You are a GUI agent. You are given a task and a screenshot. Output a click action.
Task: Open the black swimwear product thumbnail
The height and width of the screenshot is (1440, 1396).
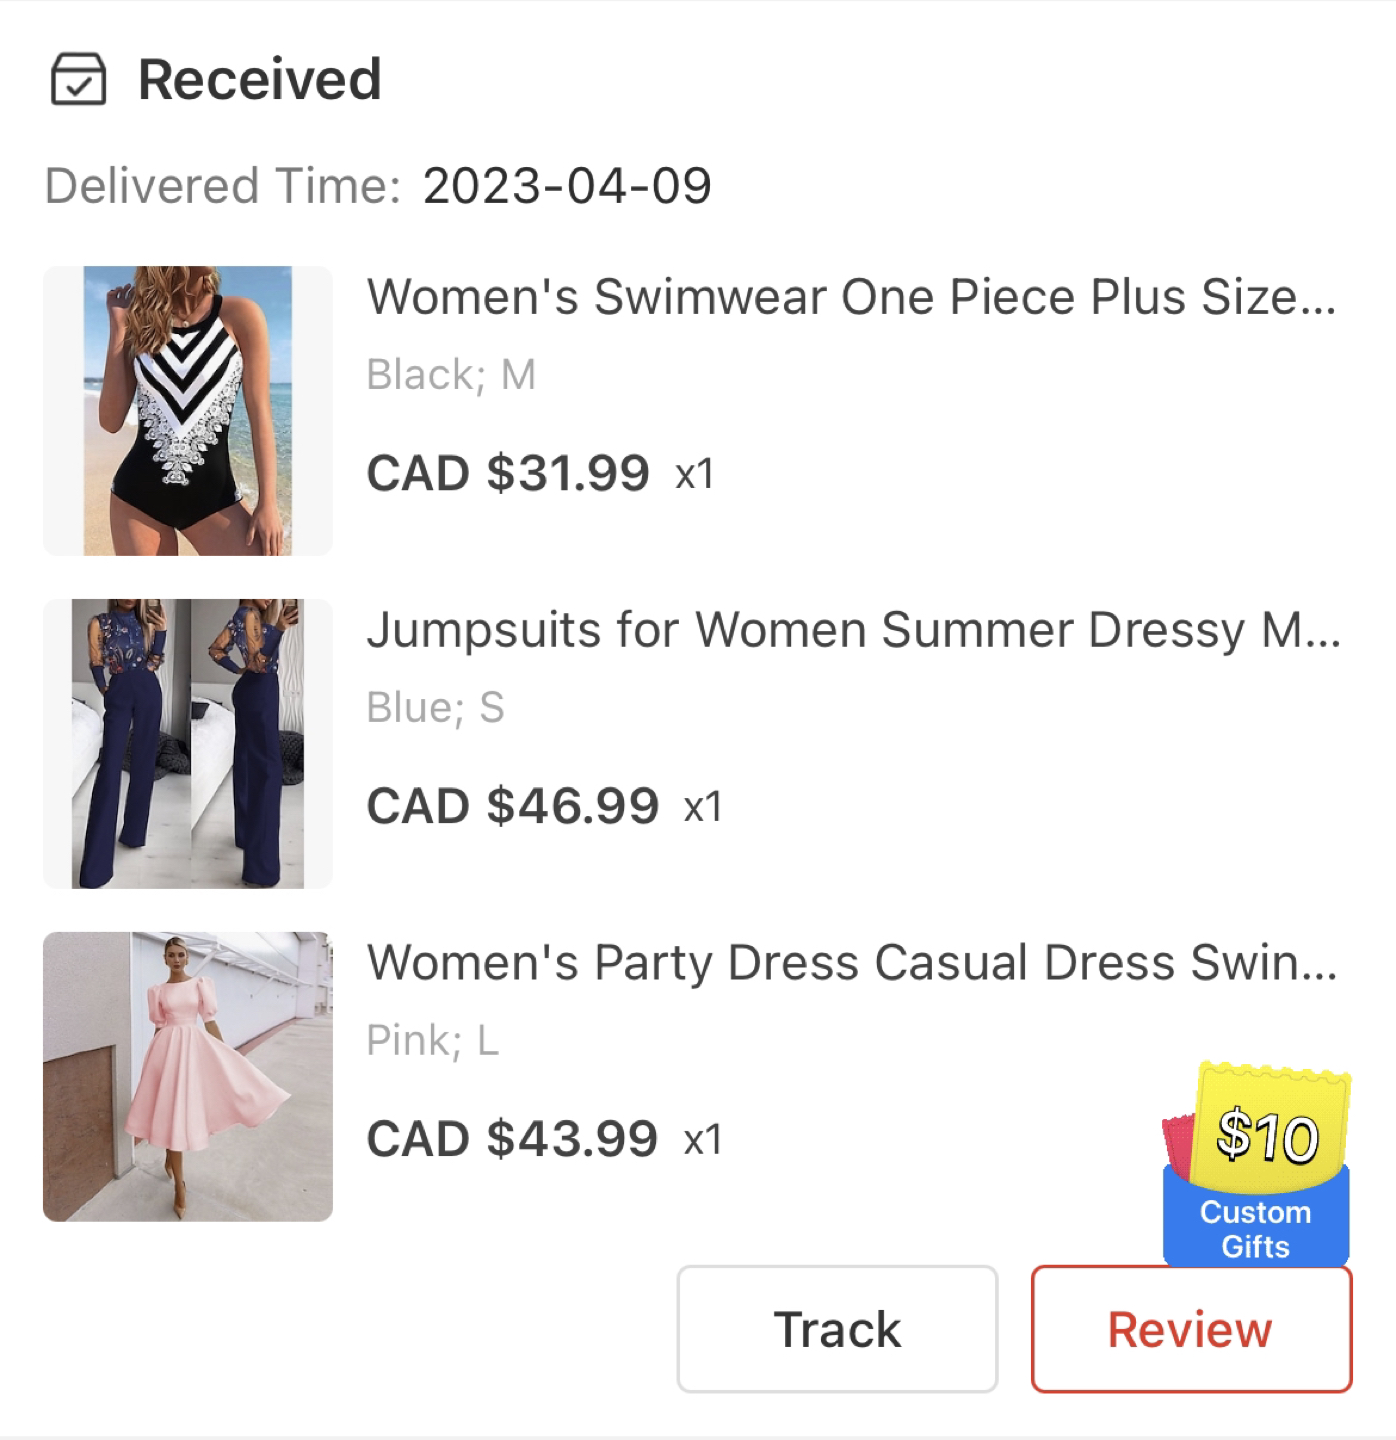pos(188,411)
